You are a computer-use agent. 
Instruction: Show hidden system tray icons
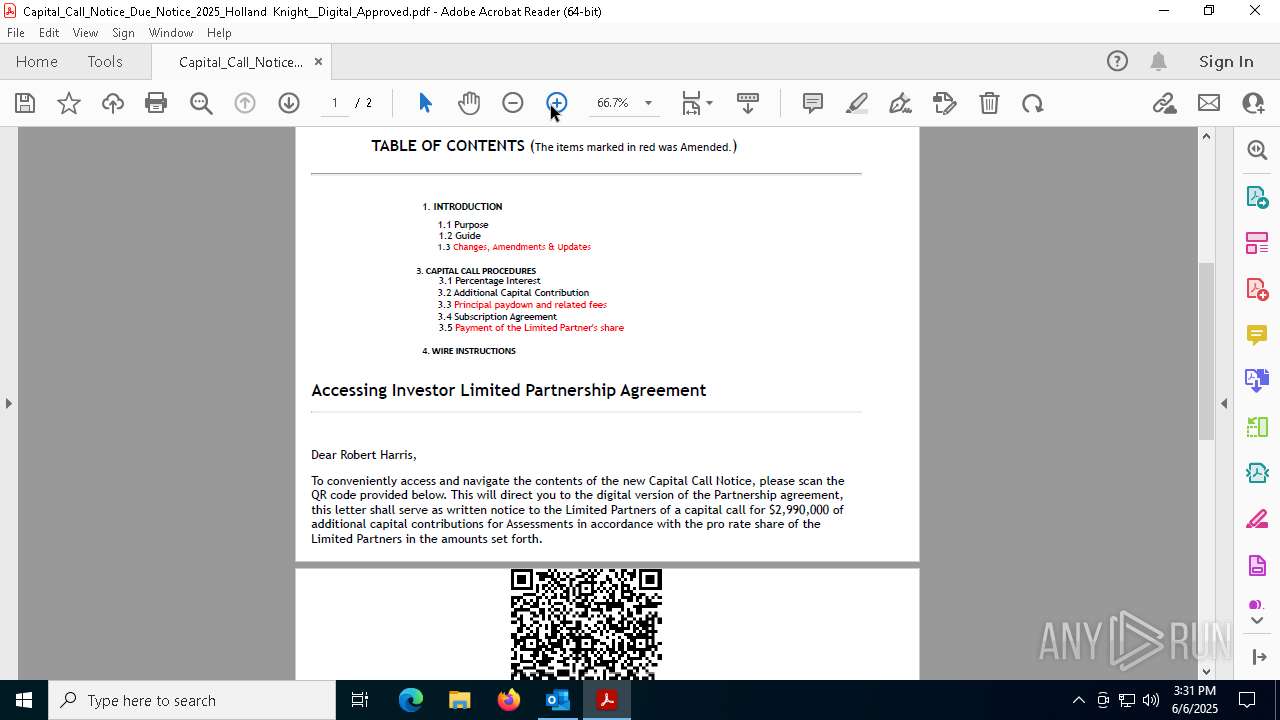click(1078, 700)
